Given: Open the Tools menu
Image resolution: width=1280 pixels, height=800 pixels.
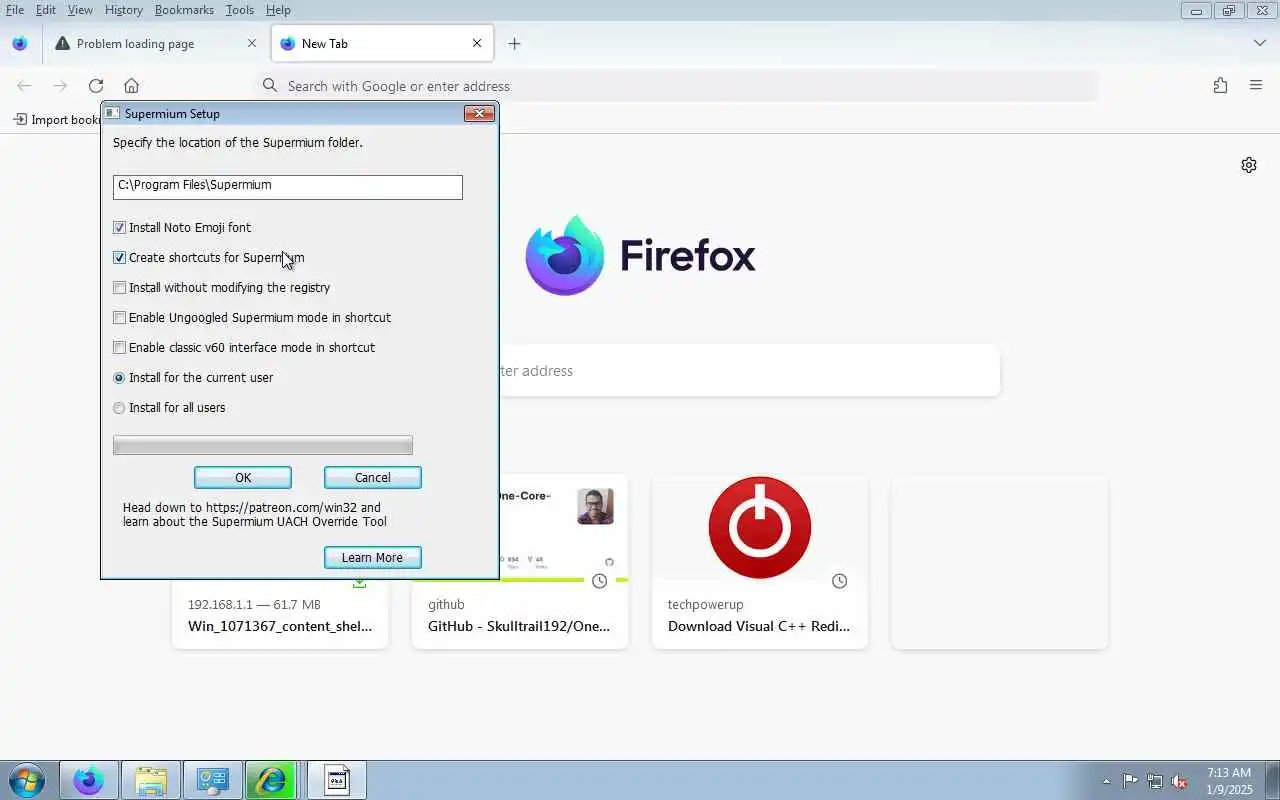Looking at the screenshot, I should point(240,10).
